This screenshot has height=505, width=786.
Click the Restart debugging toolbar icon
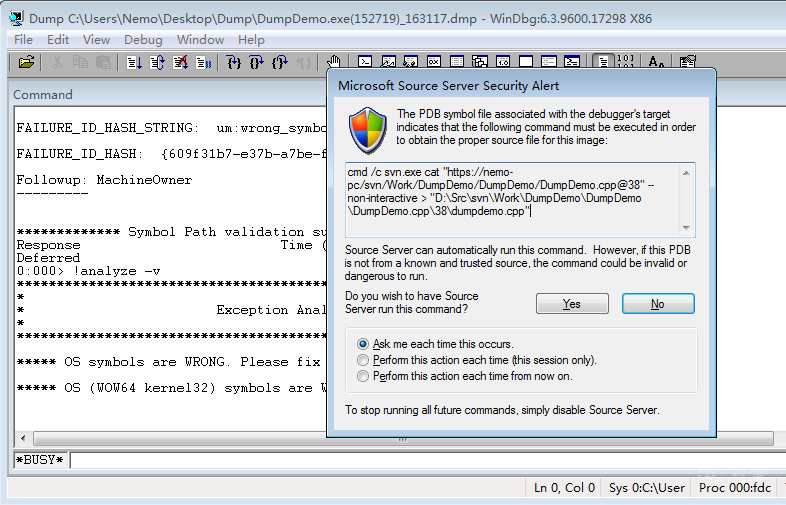tap(157, 62)
